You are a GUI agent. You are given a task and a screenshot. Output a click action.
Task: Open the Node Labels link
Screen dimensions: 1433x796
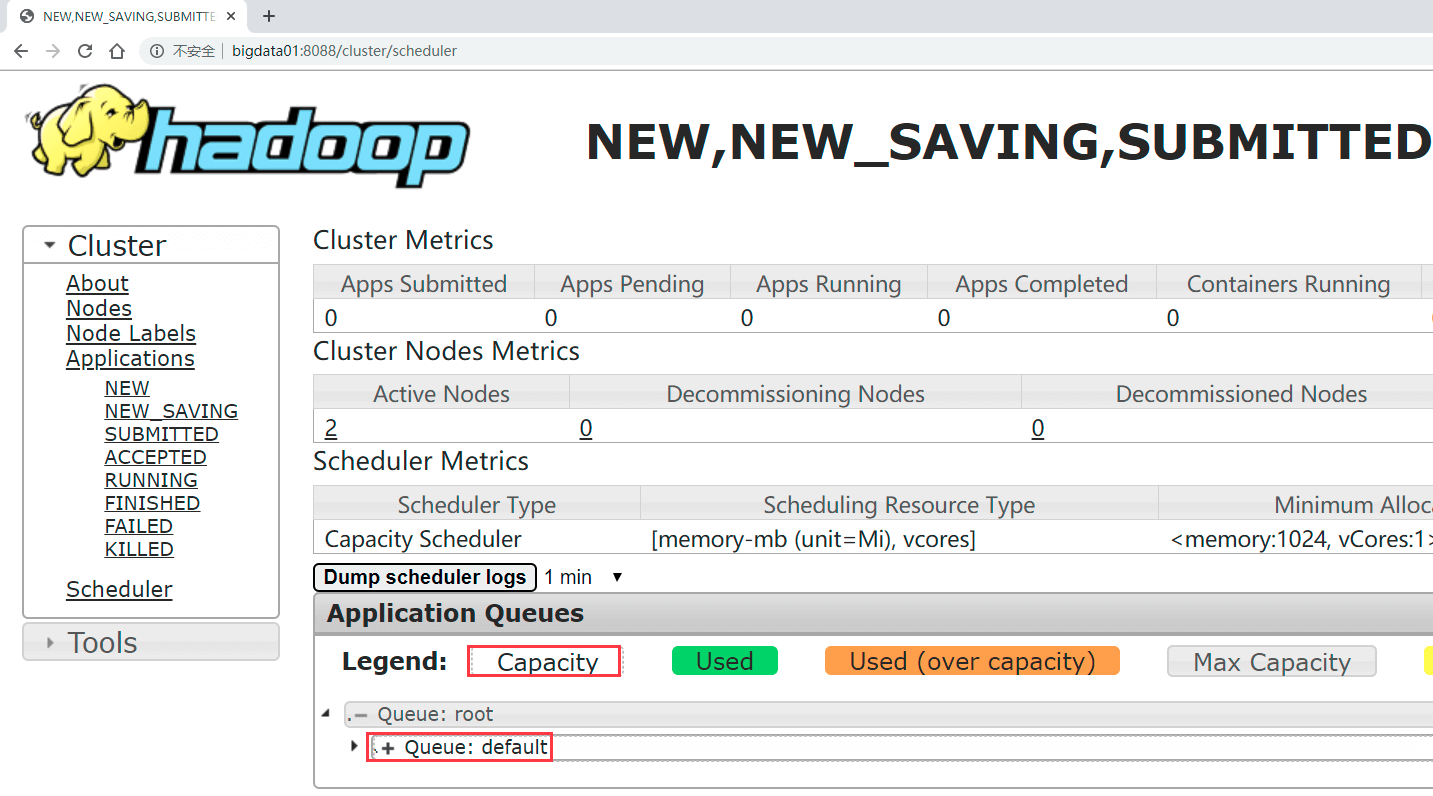131,333
